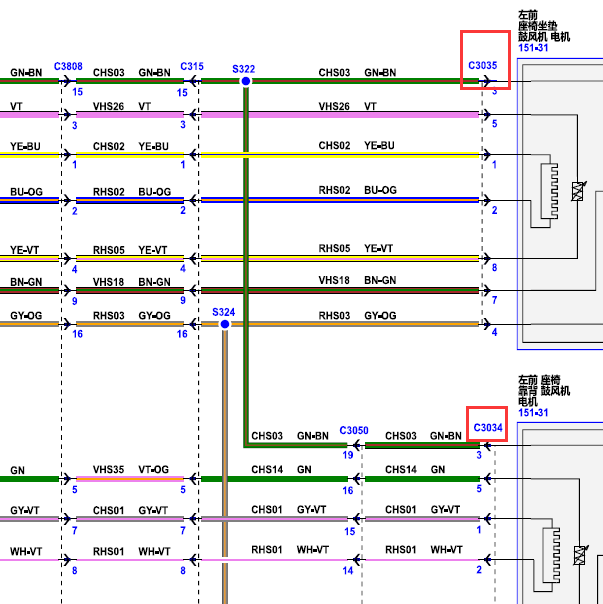Image resolution: width=603 pixels, height=604 pixels.
Task: Click the terminal arrow at C3808 pin 15
Action: [67, 81]
